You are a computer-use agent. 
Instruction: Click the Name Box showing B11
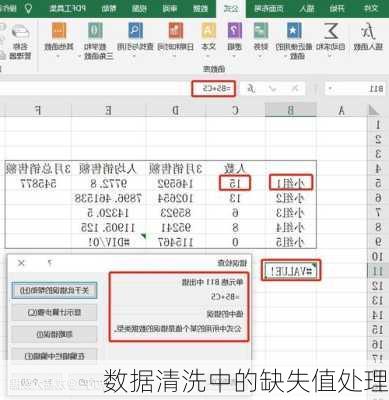click(x=355, y=89)
